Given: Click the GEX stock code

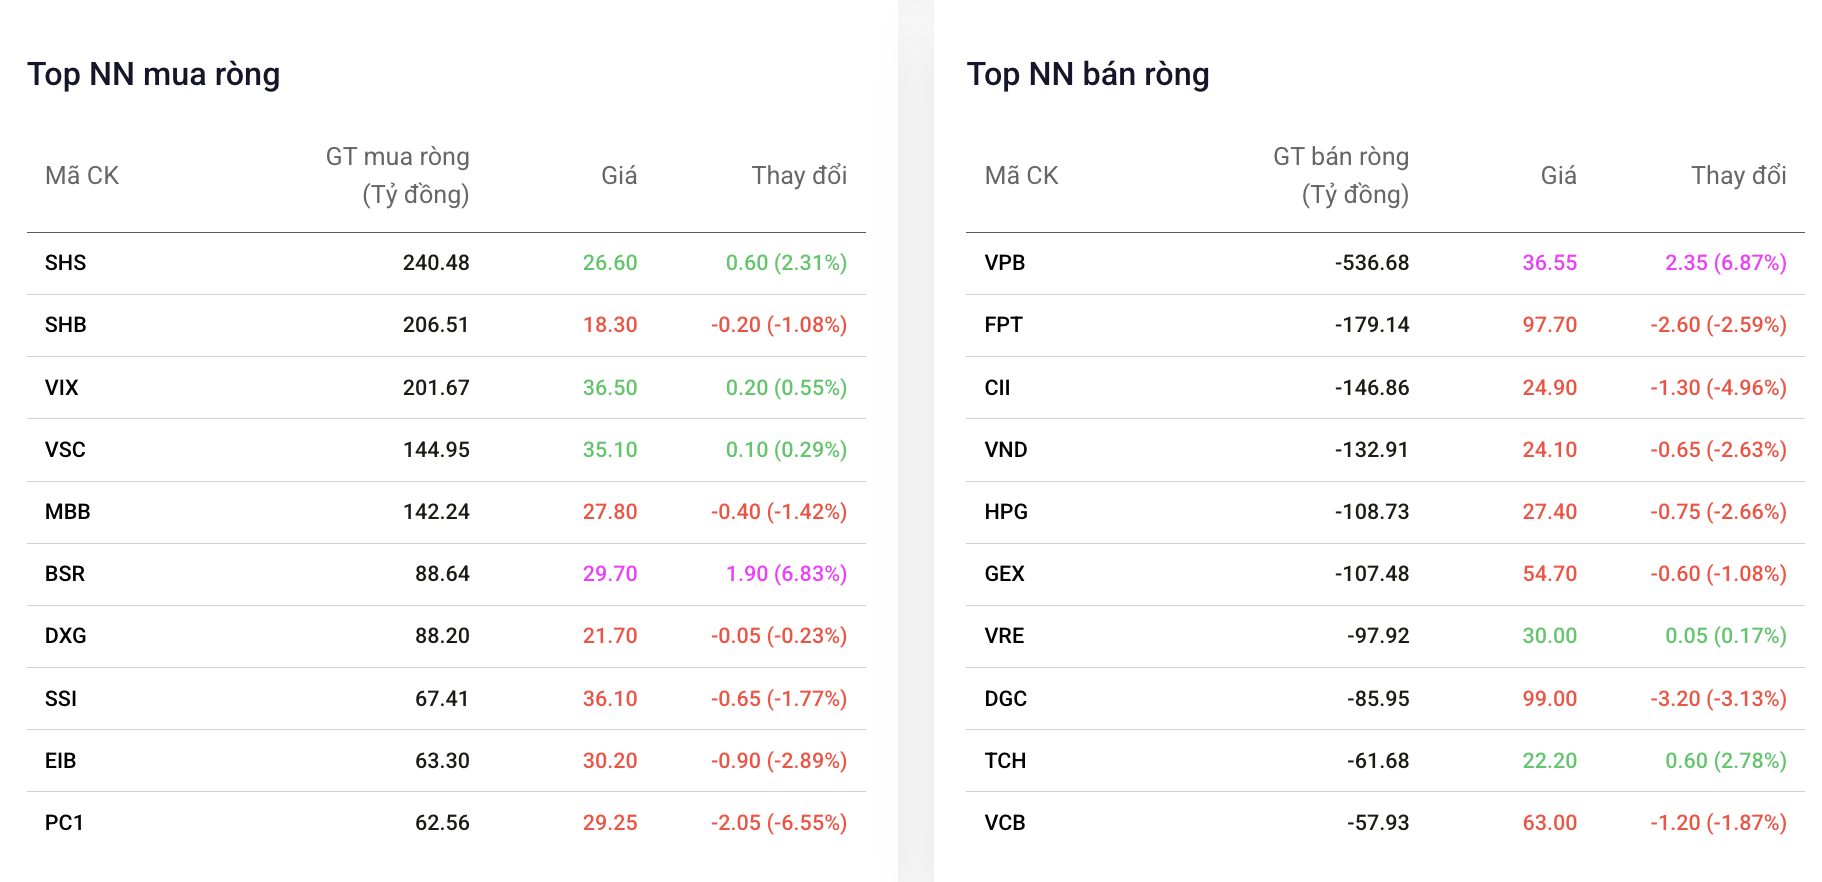Looking at the screenshot, I should [1004, 574].
